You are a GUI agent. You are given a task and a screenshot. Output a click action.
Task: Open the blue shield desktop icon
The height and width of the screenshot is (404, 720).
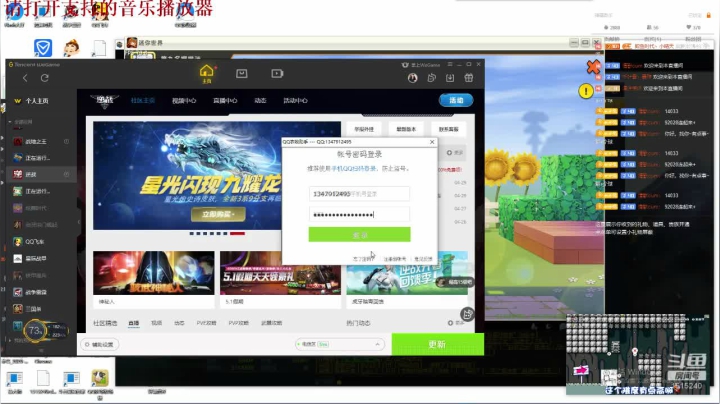[x=43, y=48]
